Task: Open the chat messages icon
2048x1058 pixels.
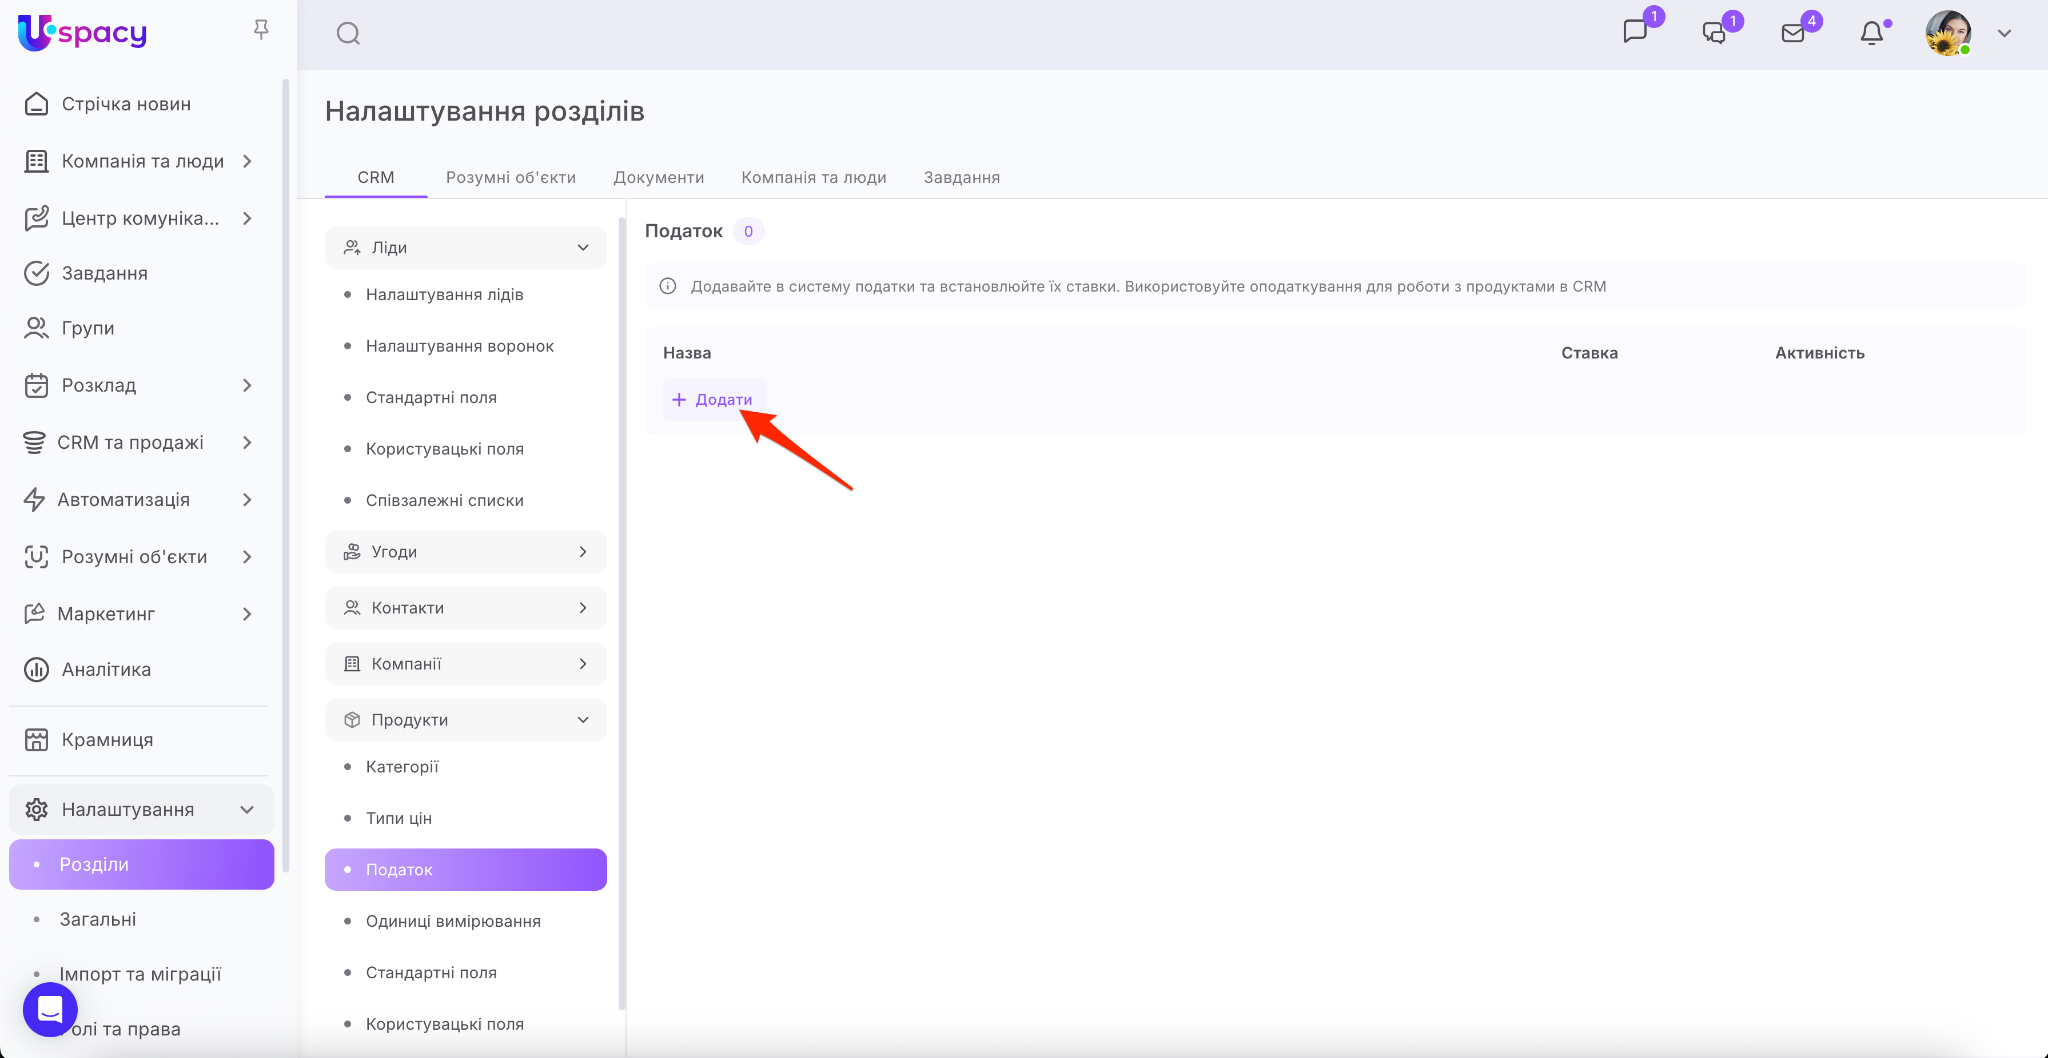Action: click(x=1635, y=32)
